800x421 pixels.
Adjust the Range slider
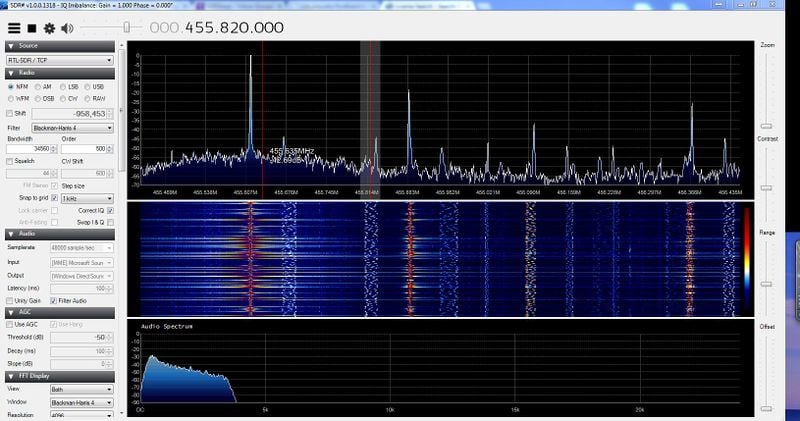tap(766, 284)
